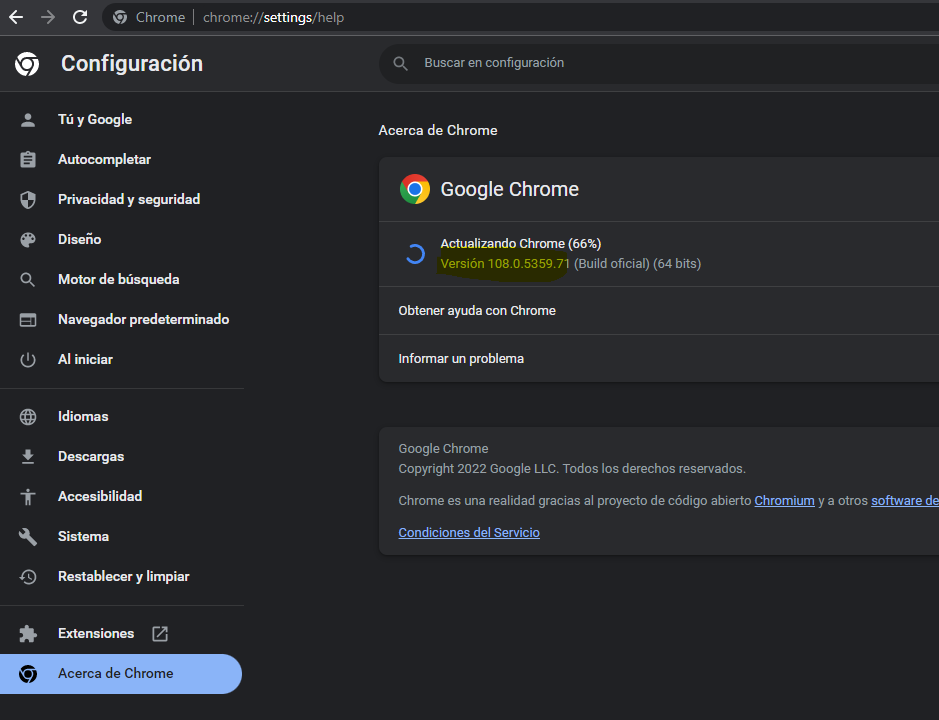Select the Restablecer y limpiar clock icon
This screenshot has height=720, width=939.
tap(28, 576)
